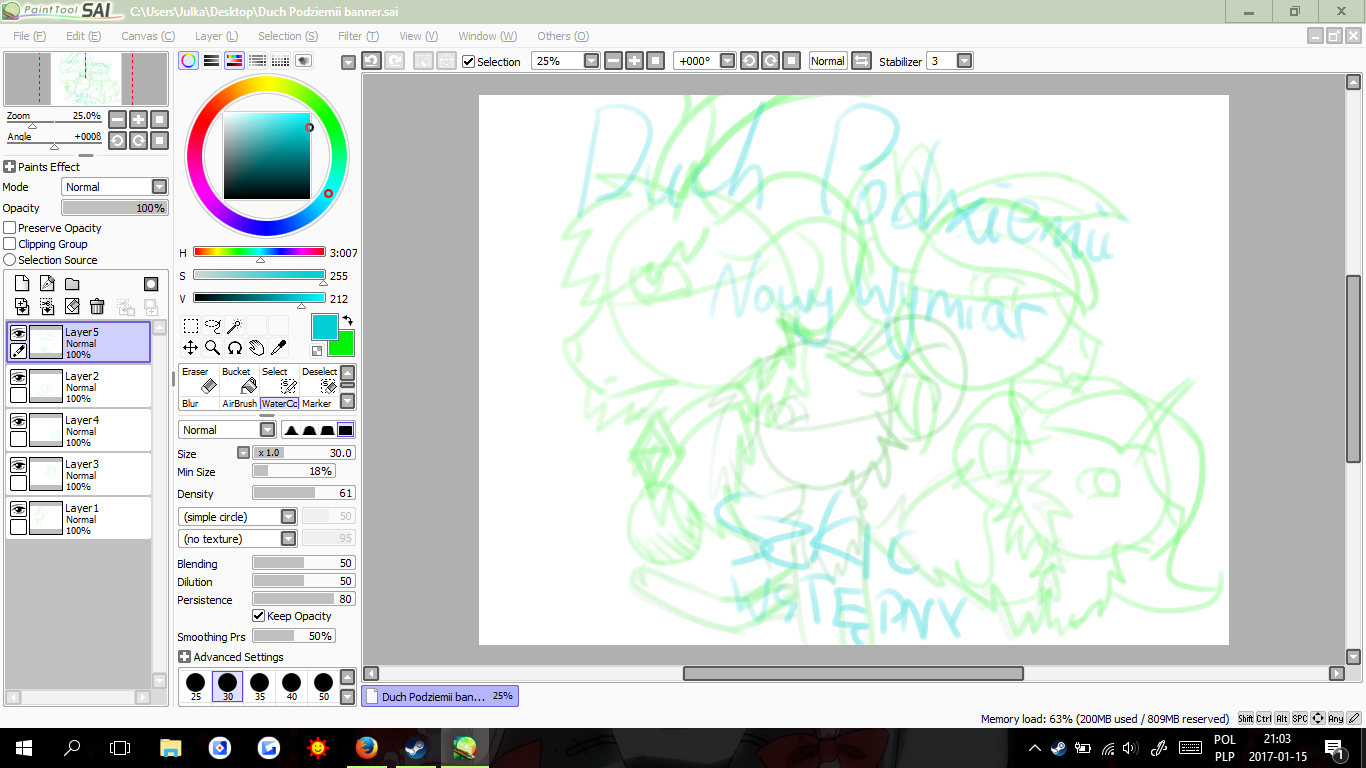Hide Layer5 with eye icon

click(x=18, y=333)
